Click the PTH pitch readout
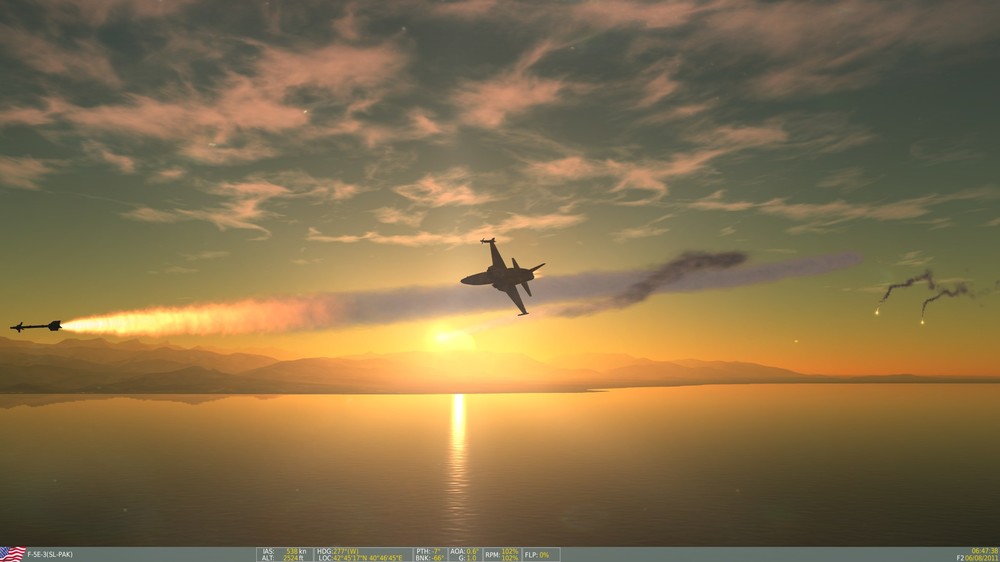The image size is (1000, 562). 429,551
